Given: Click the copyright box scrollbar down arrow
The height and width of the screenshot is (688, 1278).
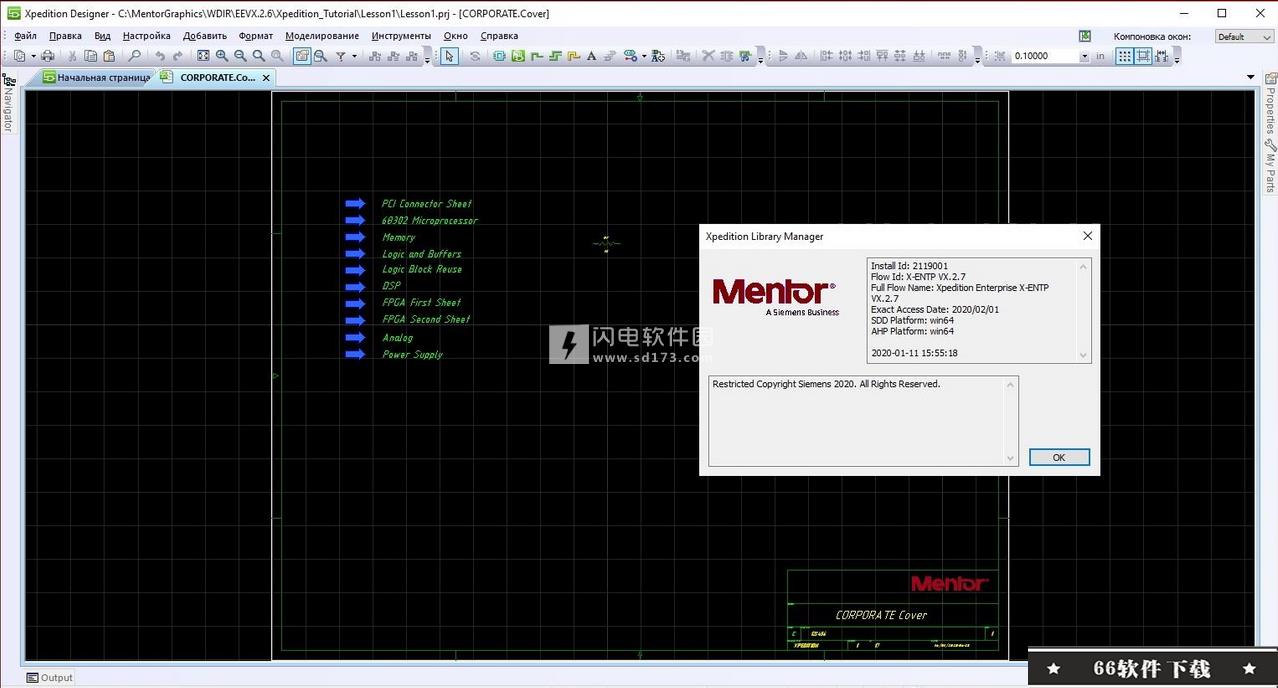Looking at the screenshot, I should [1011, 458].
